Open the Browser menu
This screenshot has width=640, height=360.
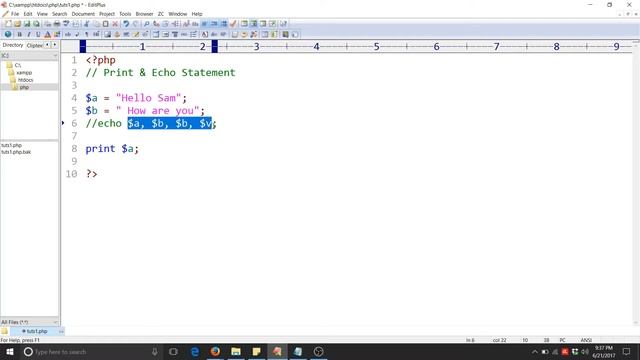pyautogui.click(x=144, y=14)
